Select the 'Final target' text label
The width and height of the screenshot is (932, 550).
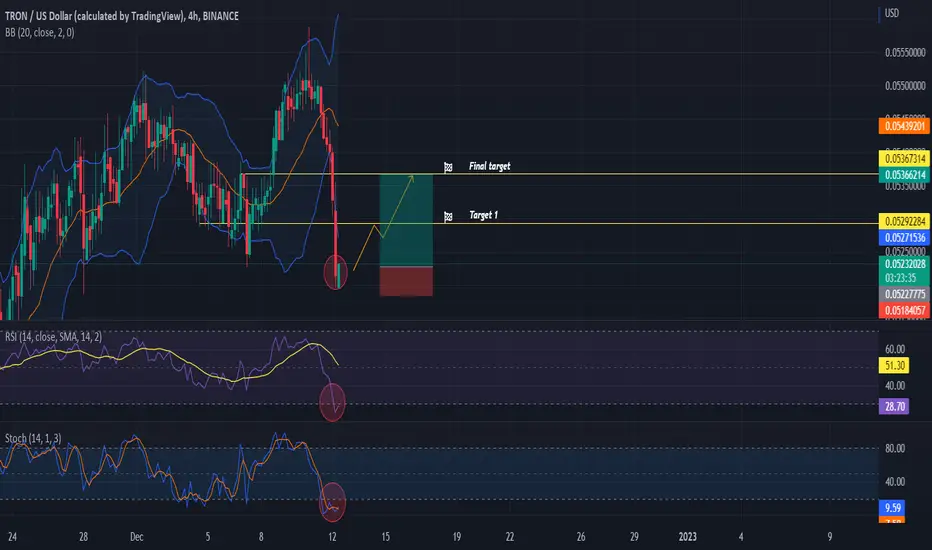pyautogui.click(x=490, y=166)
